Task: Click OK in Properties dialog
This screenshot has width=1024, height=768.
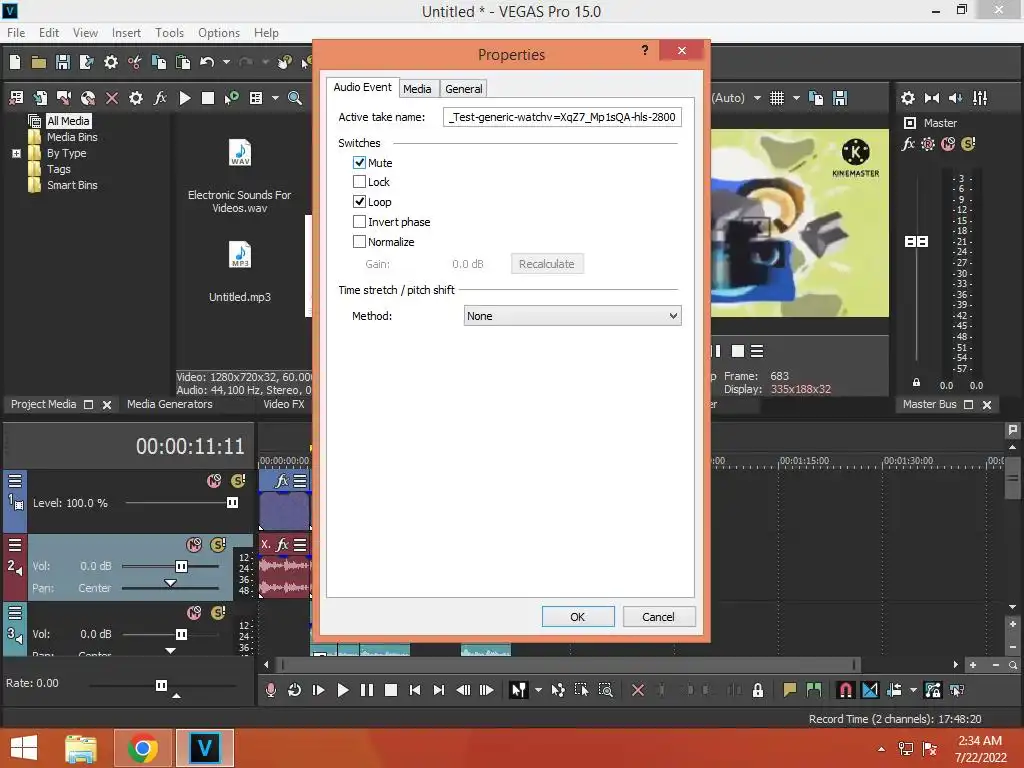Action: tap(578, 616)
